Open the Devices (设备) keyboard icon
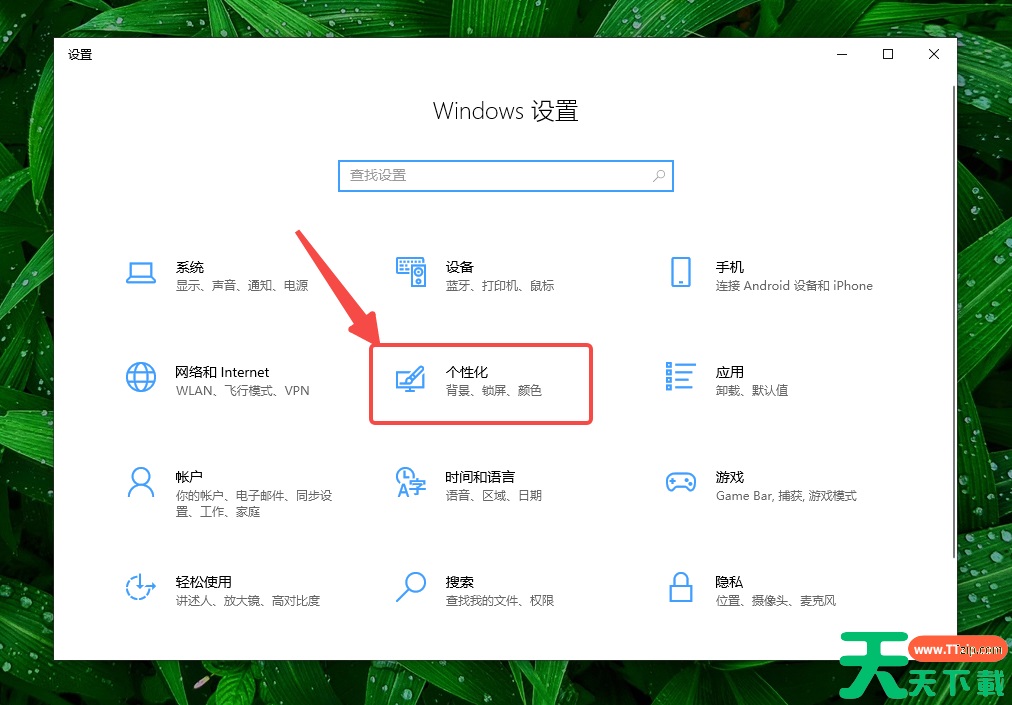1012x705 pixels. [411, 272]
